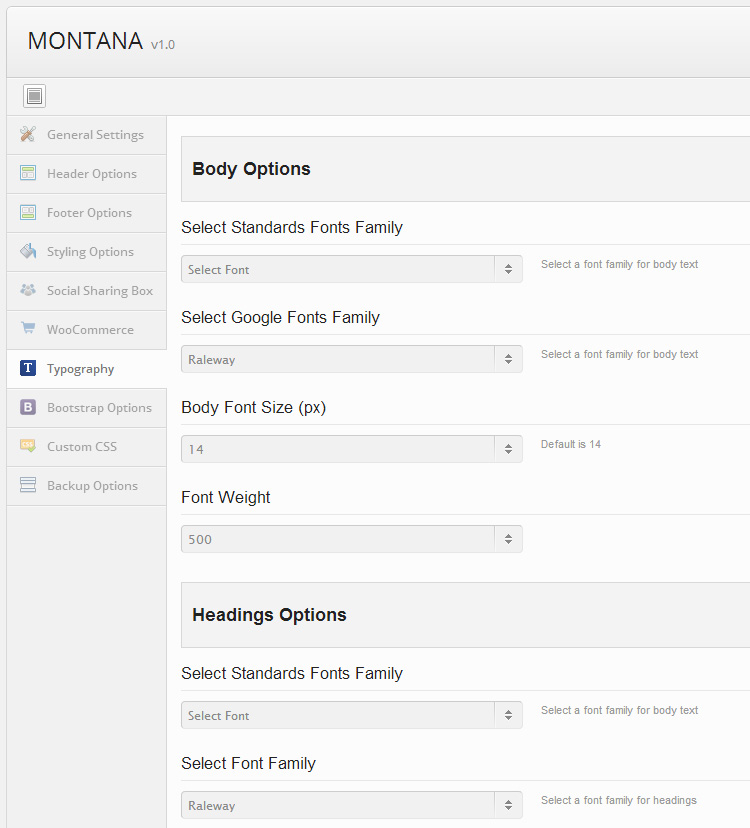Go to the Backup Options section
This screenshot has height=828, width=750.
point(92,486)
